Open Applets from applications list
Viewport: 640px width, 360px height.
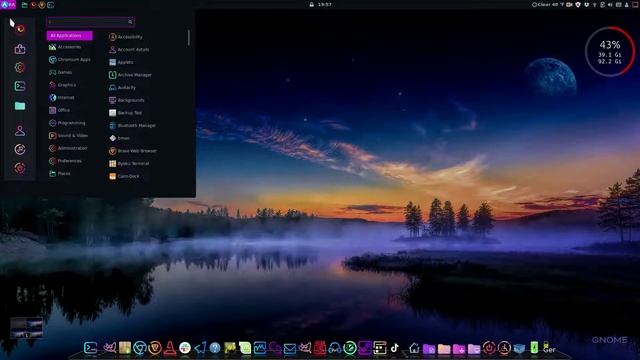click(x=121, y=62)
